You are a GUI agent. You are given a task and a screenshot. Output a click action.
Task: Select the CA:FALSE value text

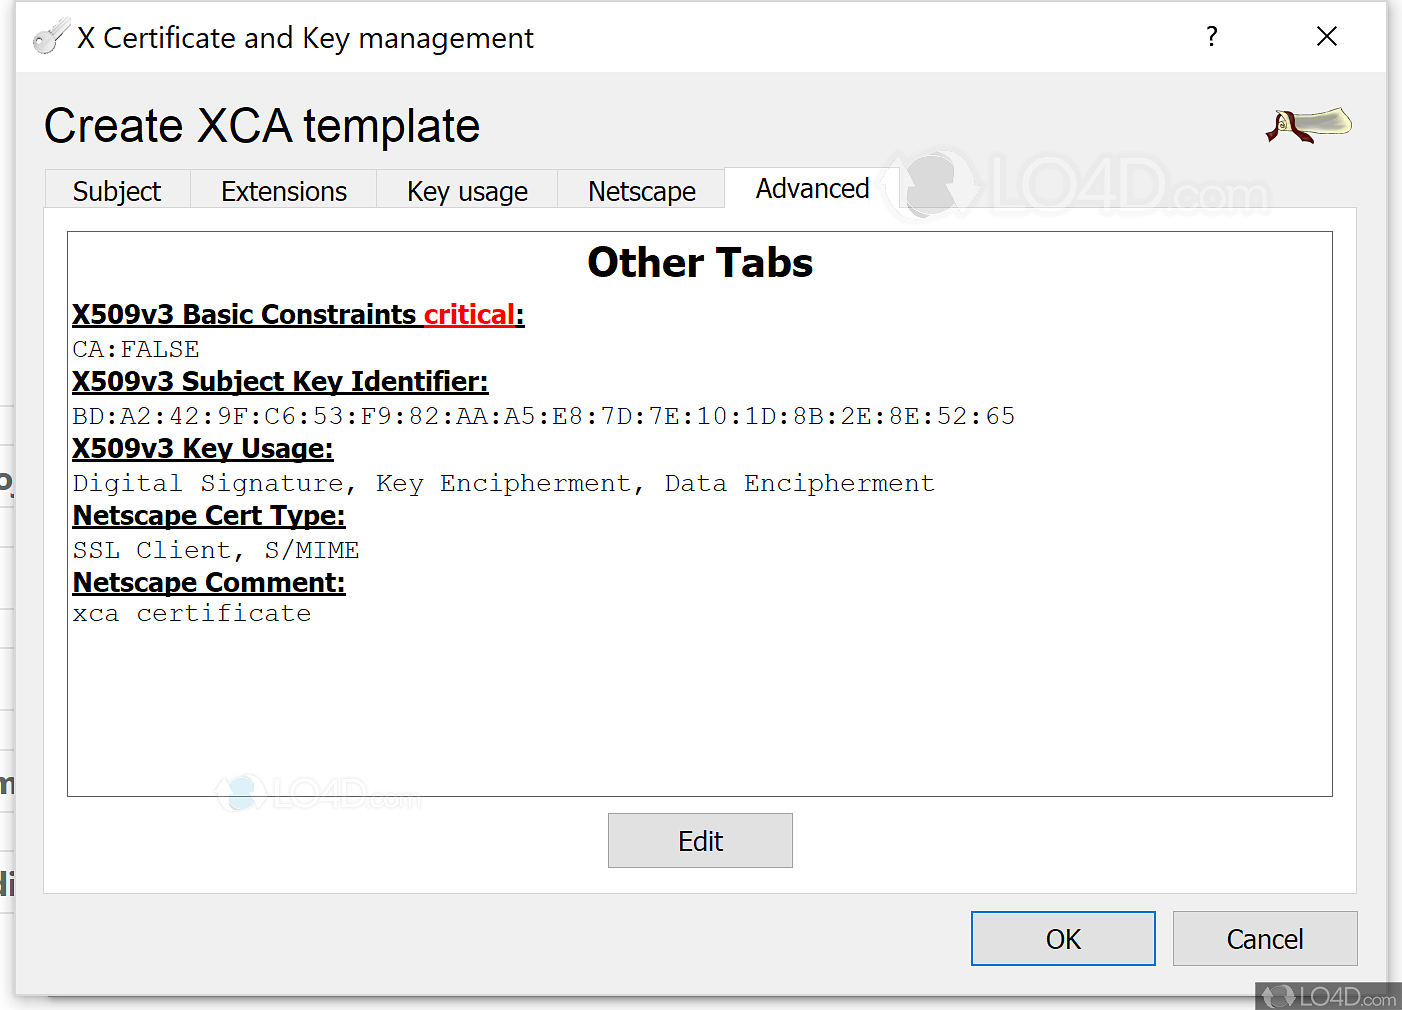pos(135,349)
